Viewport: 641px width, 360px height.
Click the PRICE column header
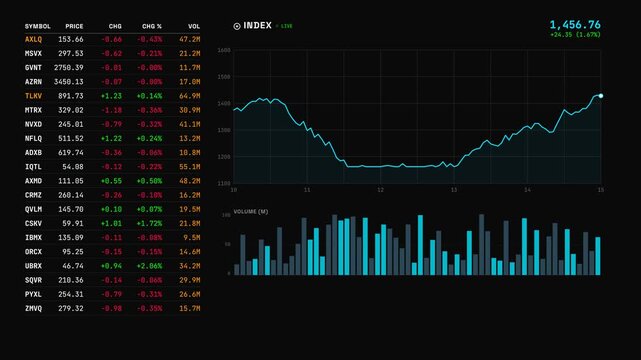pyautogui.click(x=74, y=26)
